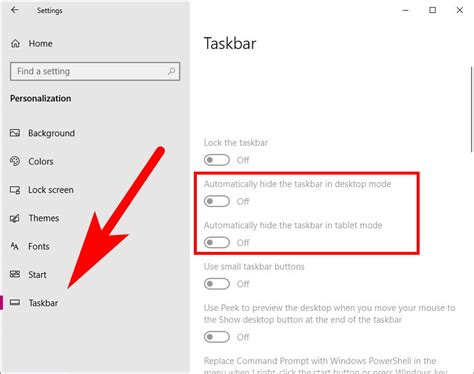
Task: Open Background via its picture icon
Action: click(15, 133)
